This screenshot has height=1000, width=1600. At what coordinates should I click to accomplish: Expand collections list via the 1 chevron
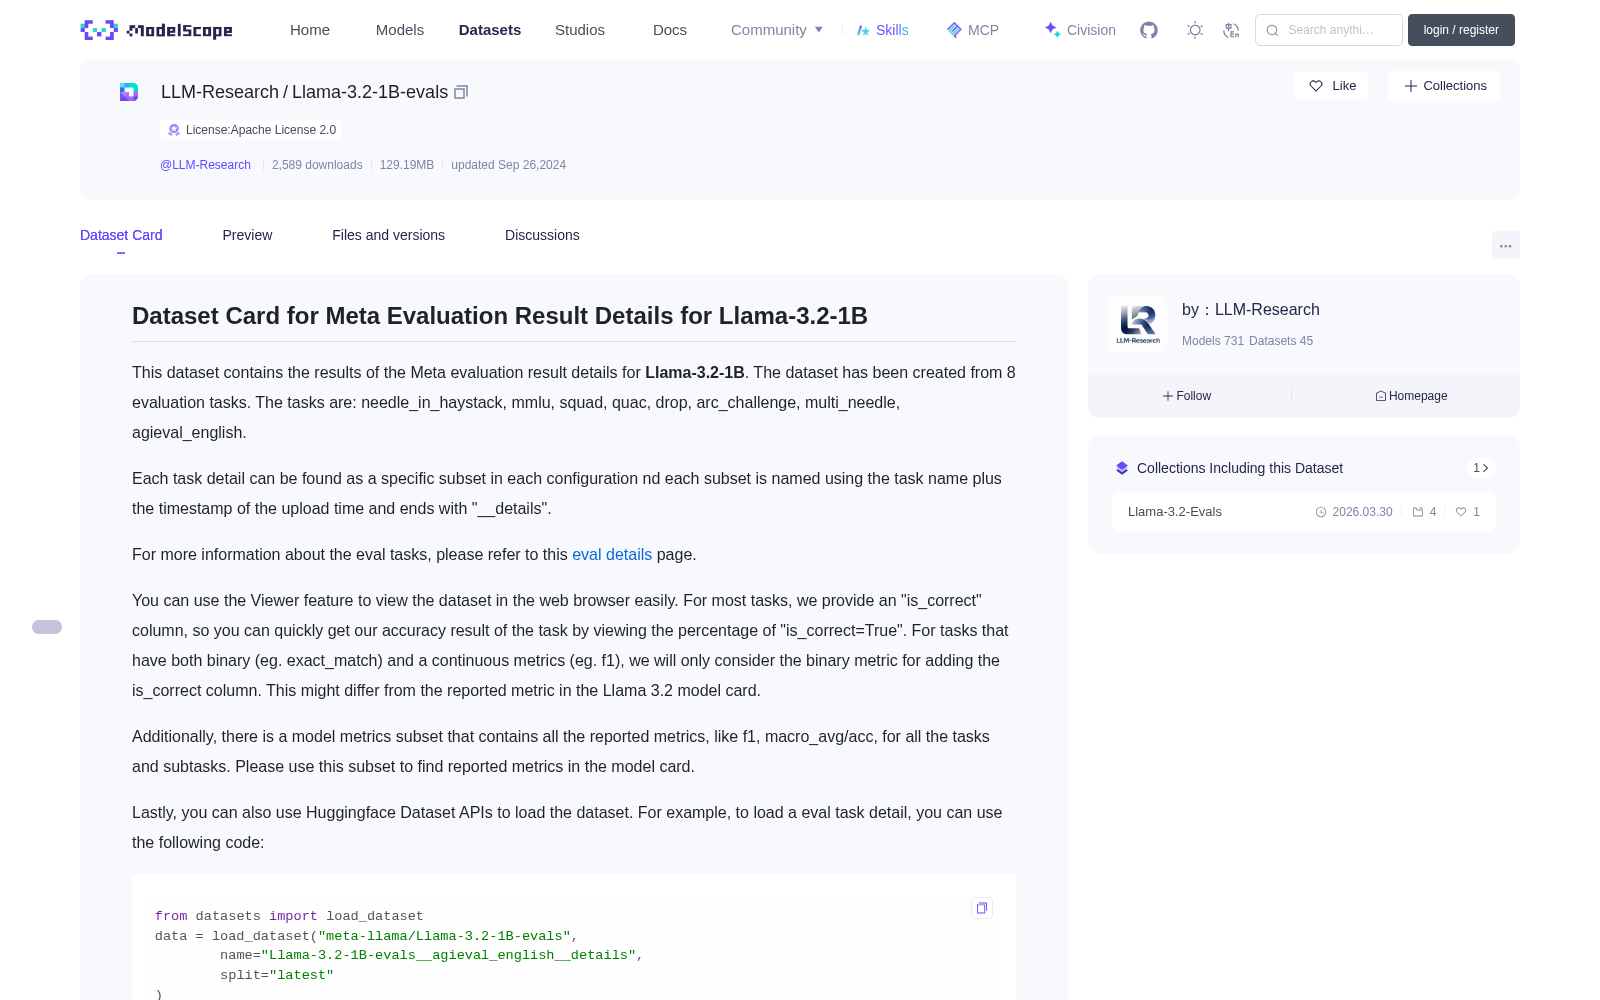(1481, 468)
